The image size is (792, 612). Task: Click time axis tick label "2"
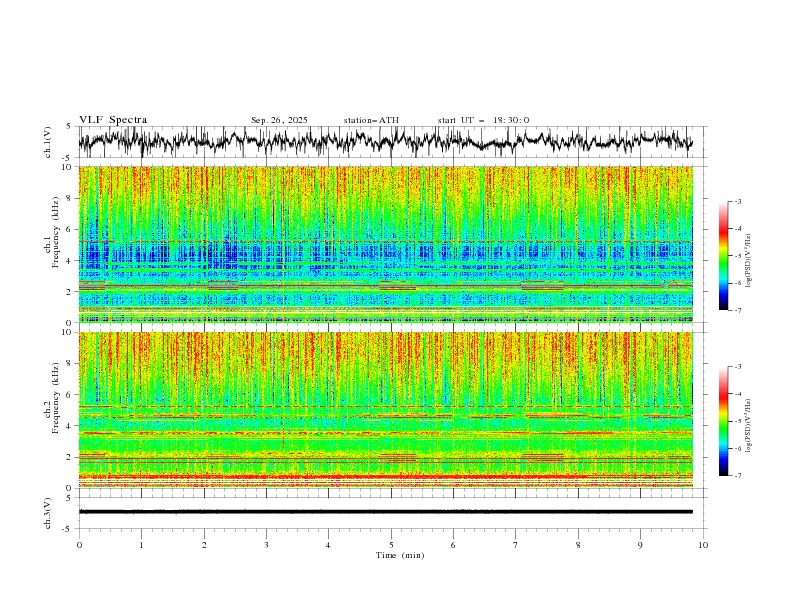(204, 545)
